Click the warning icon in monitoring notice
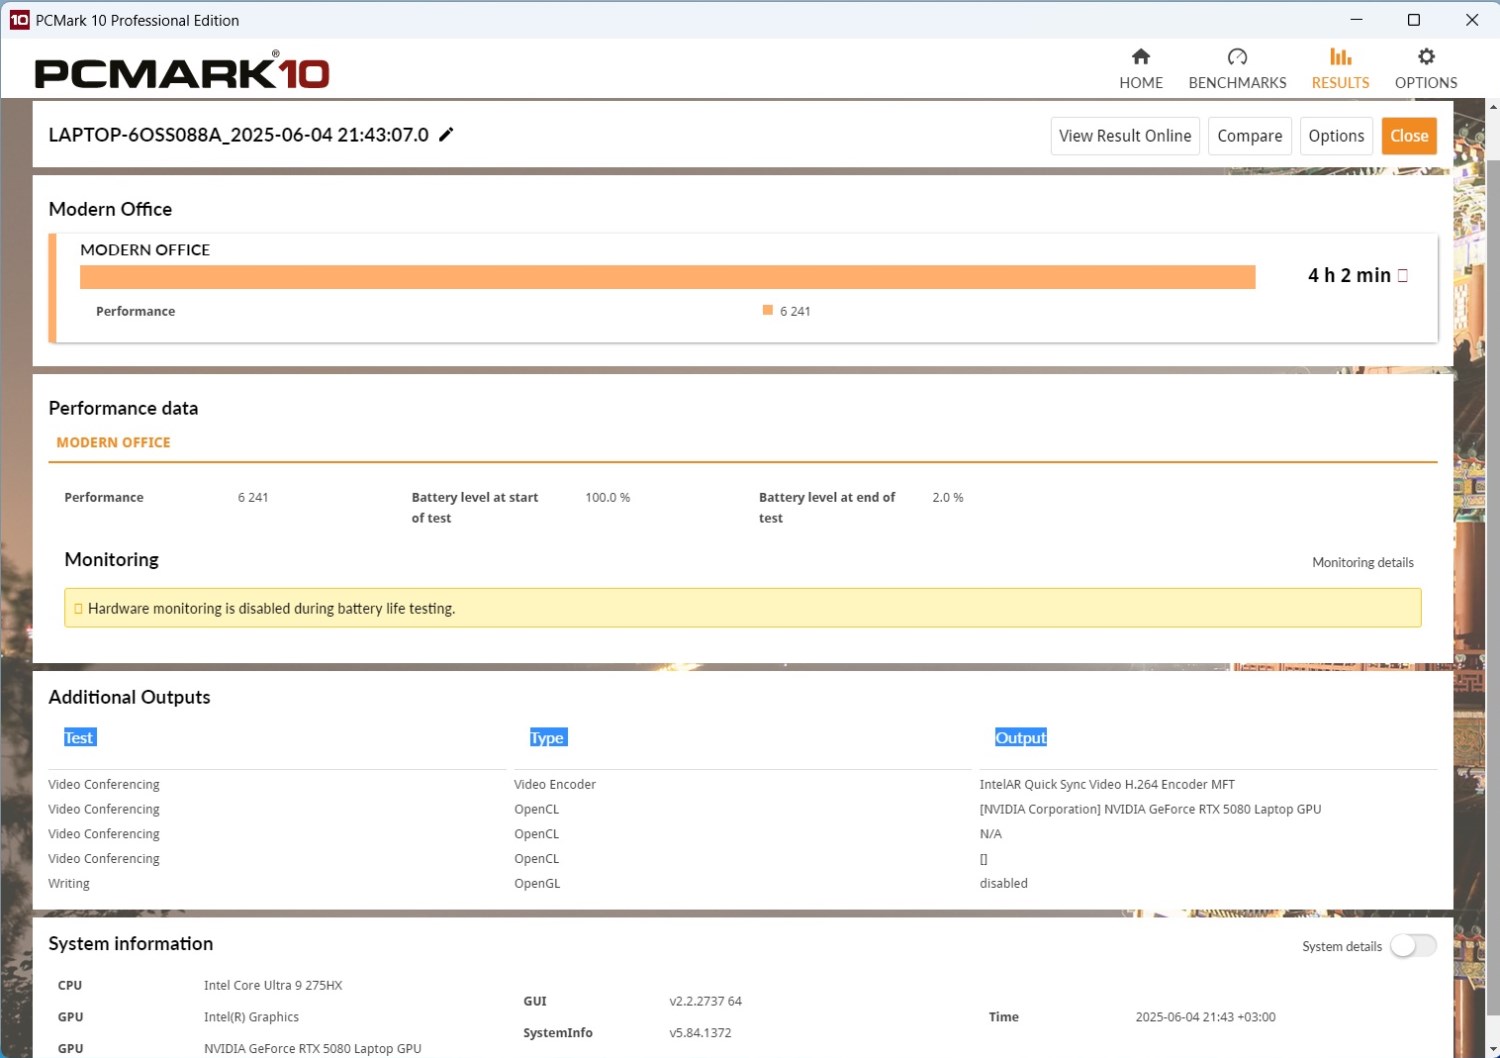The height and width of the screenshot is (1058, 1500). (x=78, y=608)
